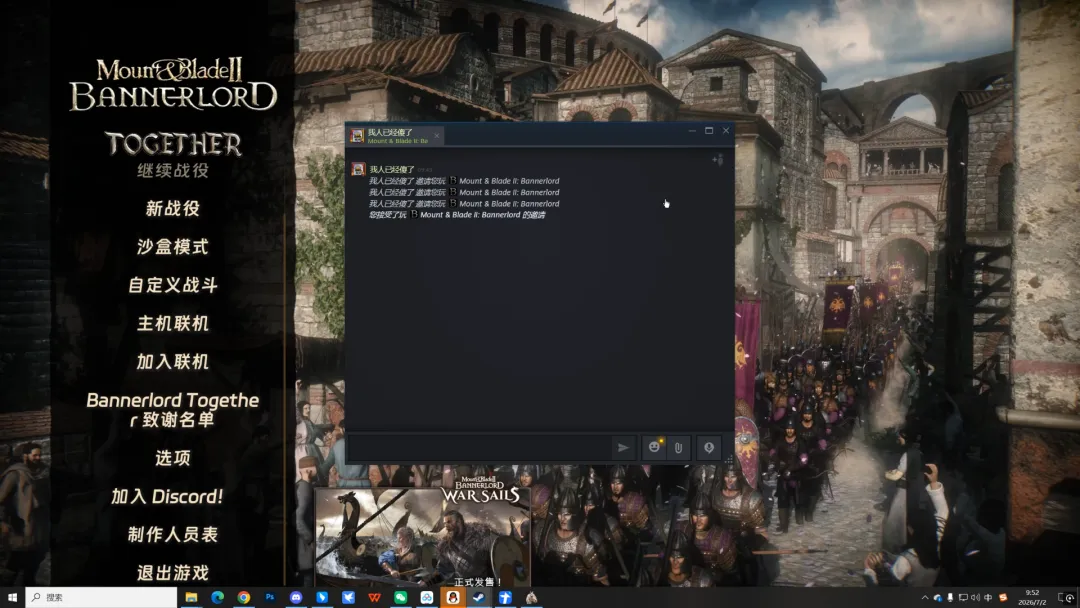Toggle the Chinese input method indicator
This screenshot has width=1080, height=608.
point(988,598)
